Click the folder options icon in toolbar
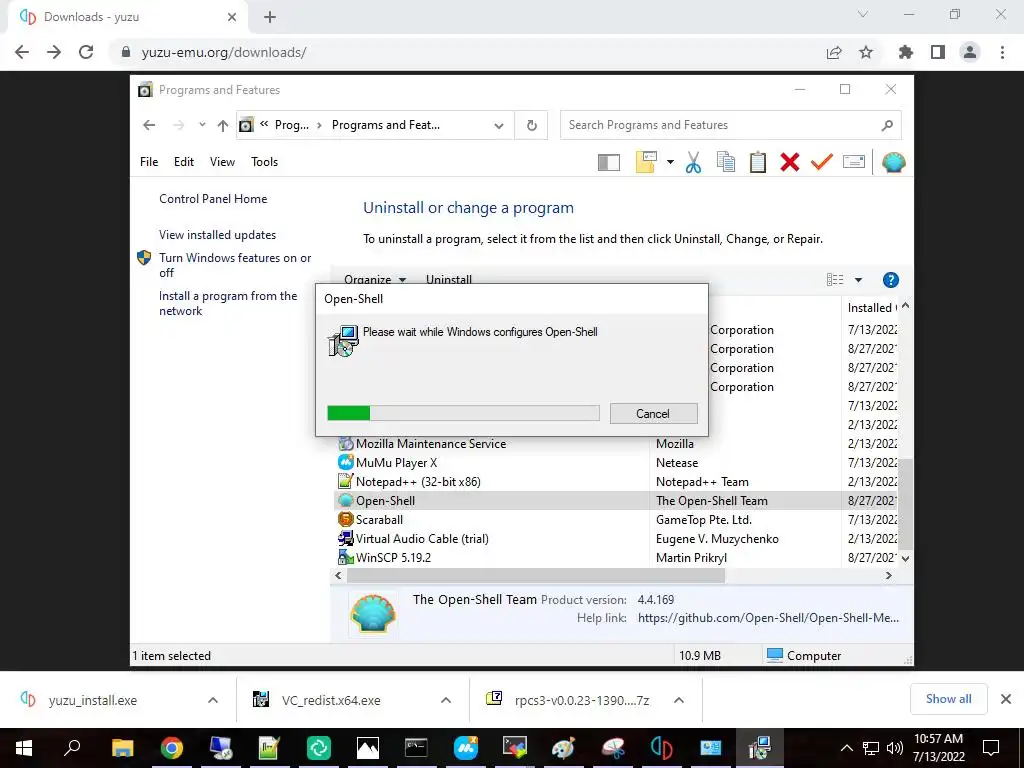Image resolution: width=1024 pixels, height=768 pixels. coord(646,162)
